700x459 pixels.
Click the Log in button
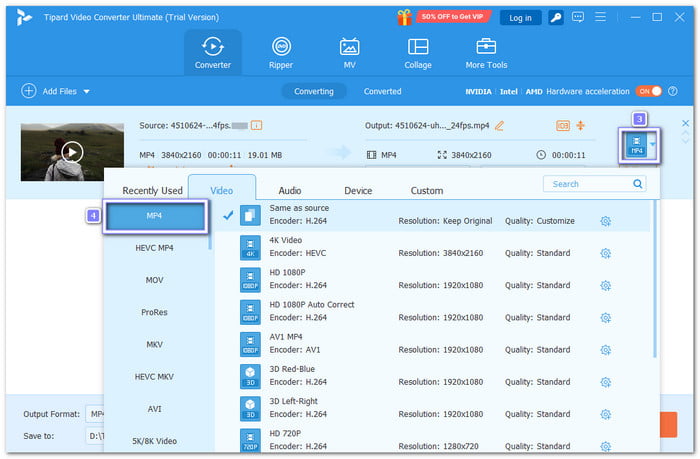pyautogui.click(x=520, y=18)
